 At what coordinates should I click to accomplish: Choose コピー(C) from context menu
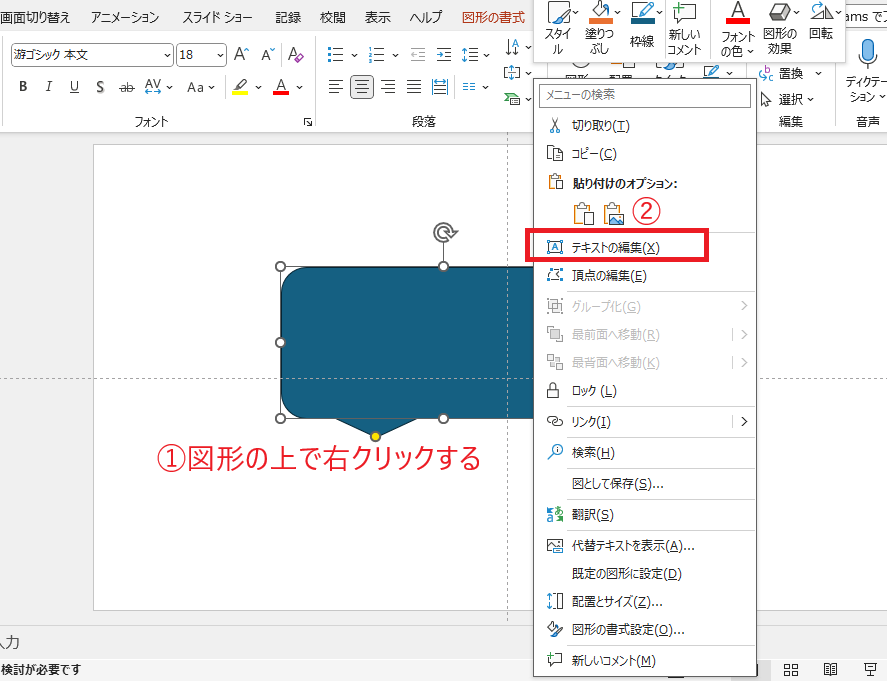click(645, 154)
